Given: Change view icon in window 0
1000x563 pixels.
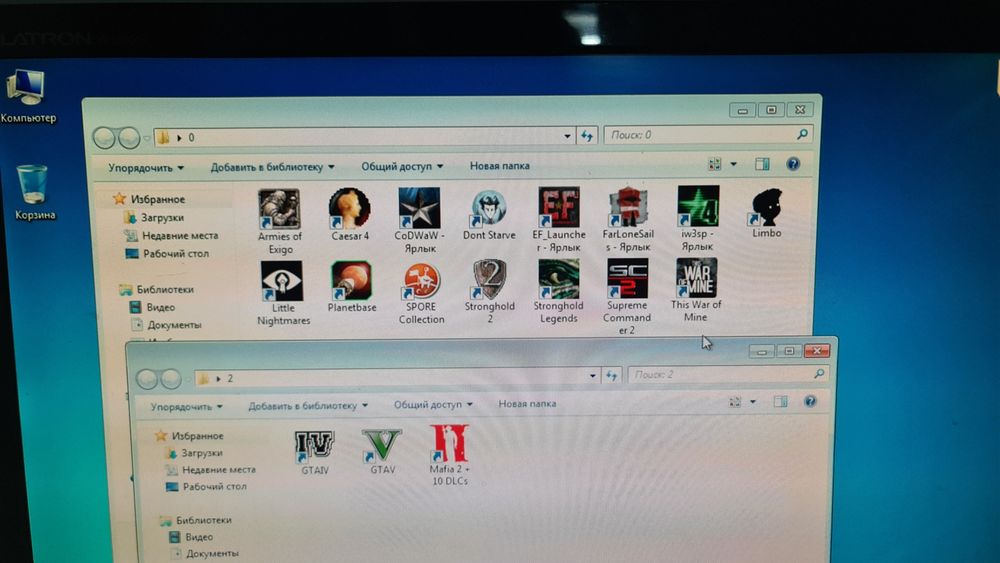Looking at the screenshot, I should pos(715,165).
